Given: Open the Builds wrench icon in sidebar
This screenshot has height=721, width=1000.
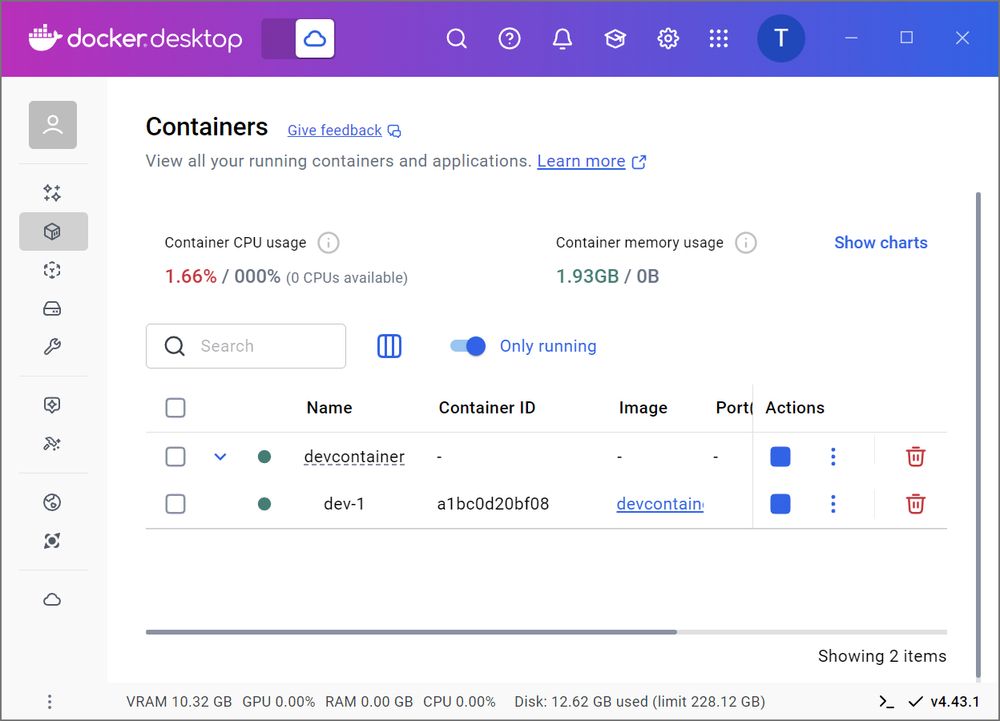Looking at the screenshot, I should (52, 347).
